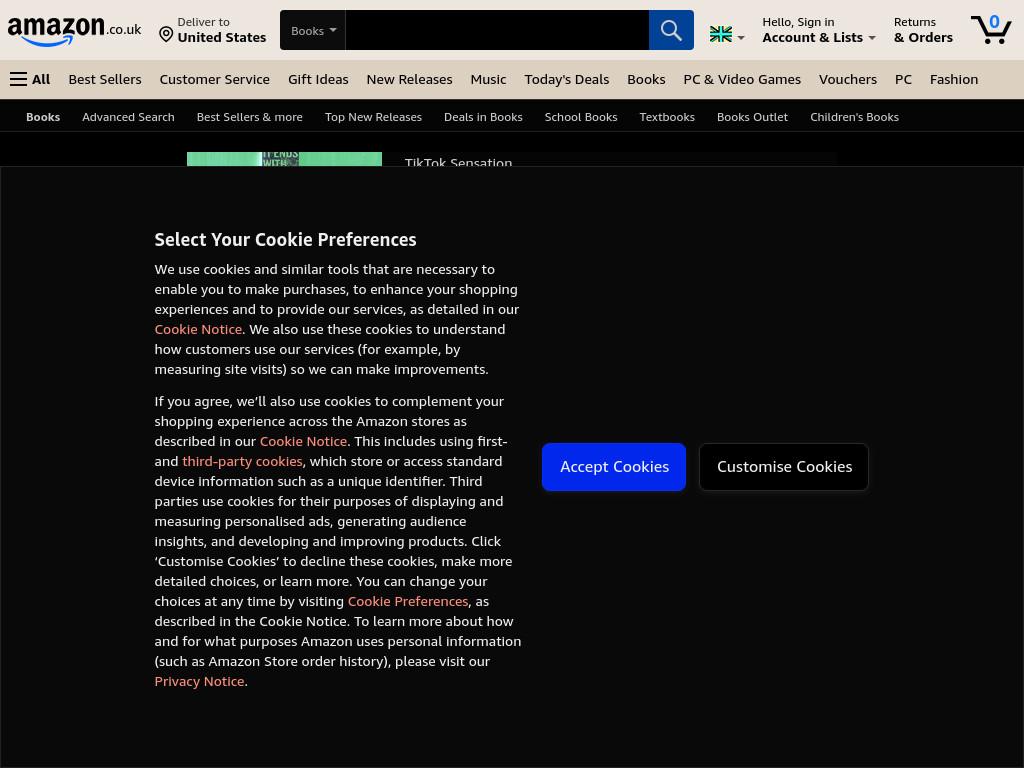Open Vouchers section

[848, 79]
